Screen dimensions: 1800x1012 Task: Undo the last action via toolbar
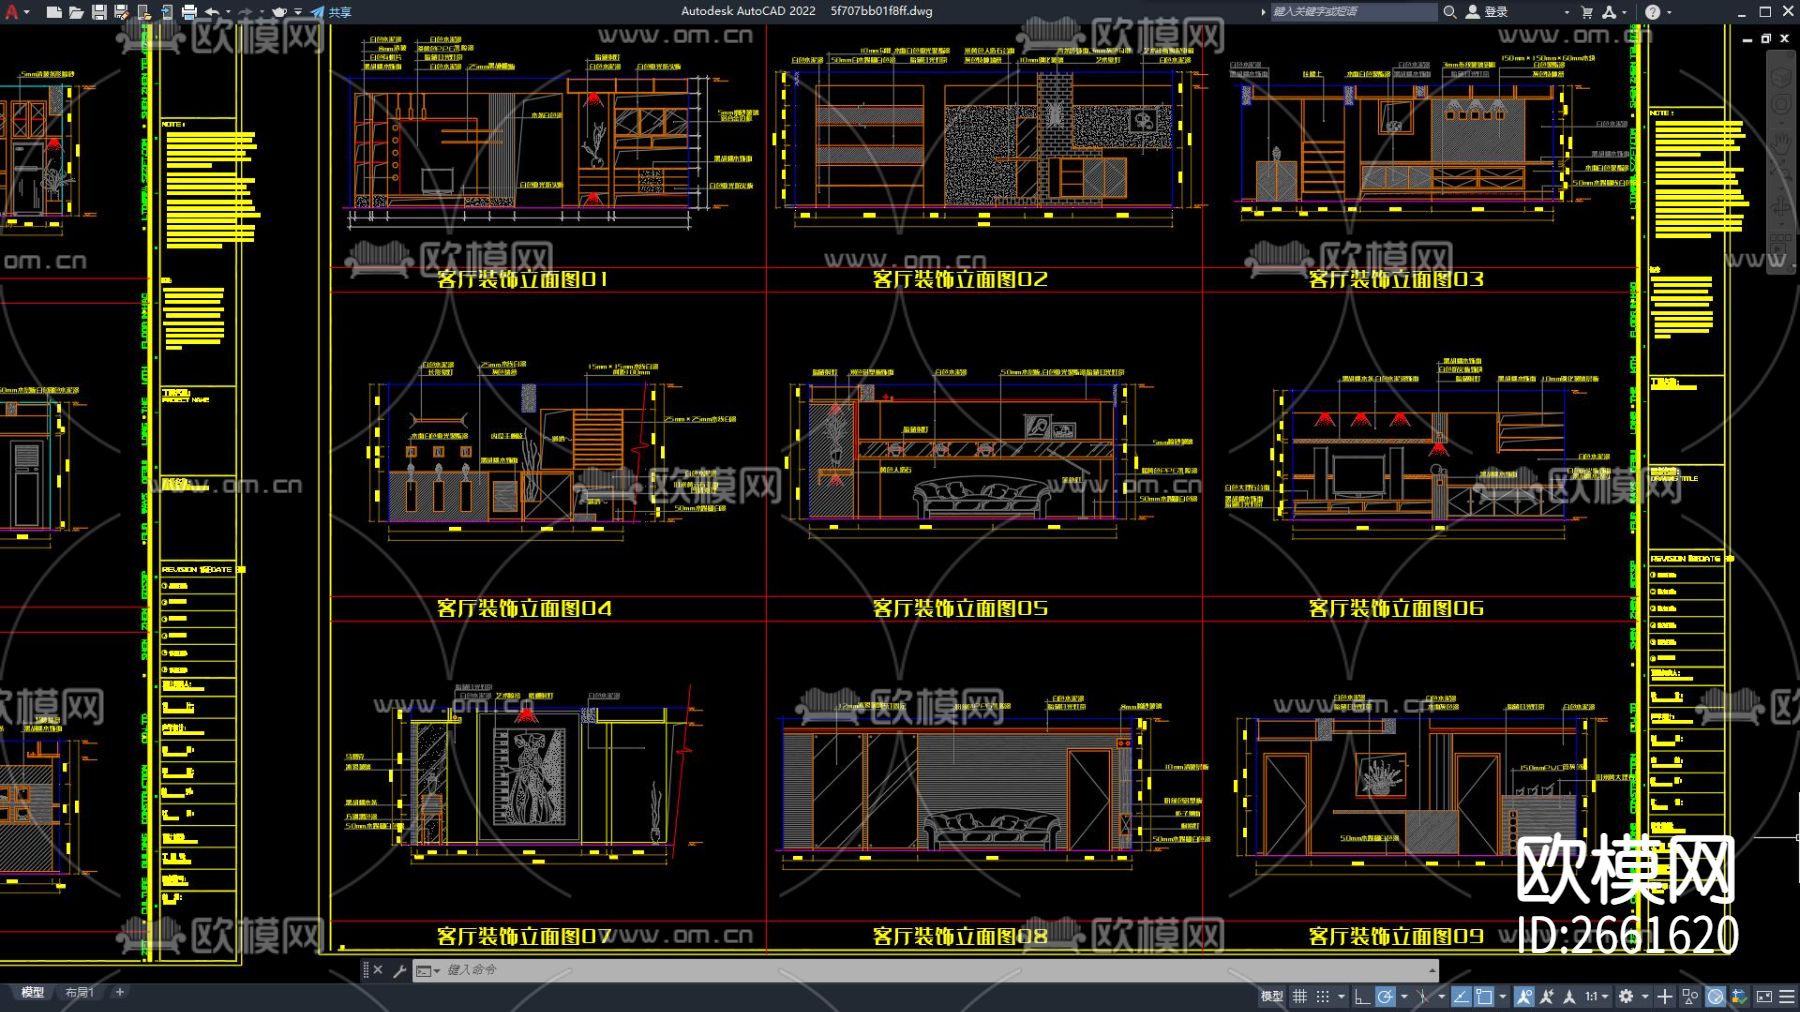(212, 12)
